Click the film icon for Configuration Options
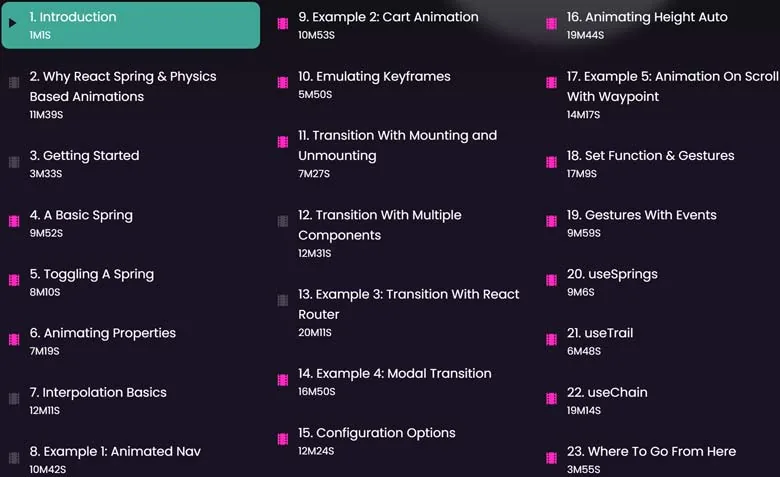780x477 pixels. (x=283, y=439)
